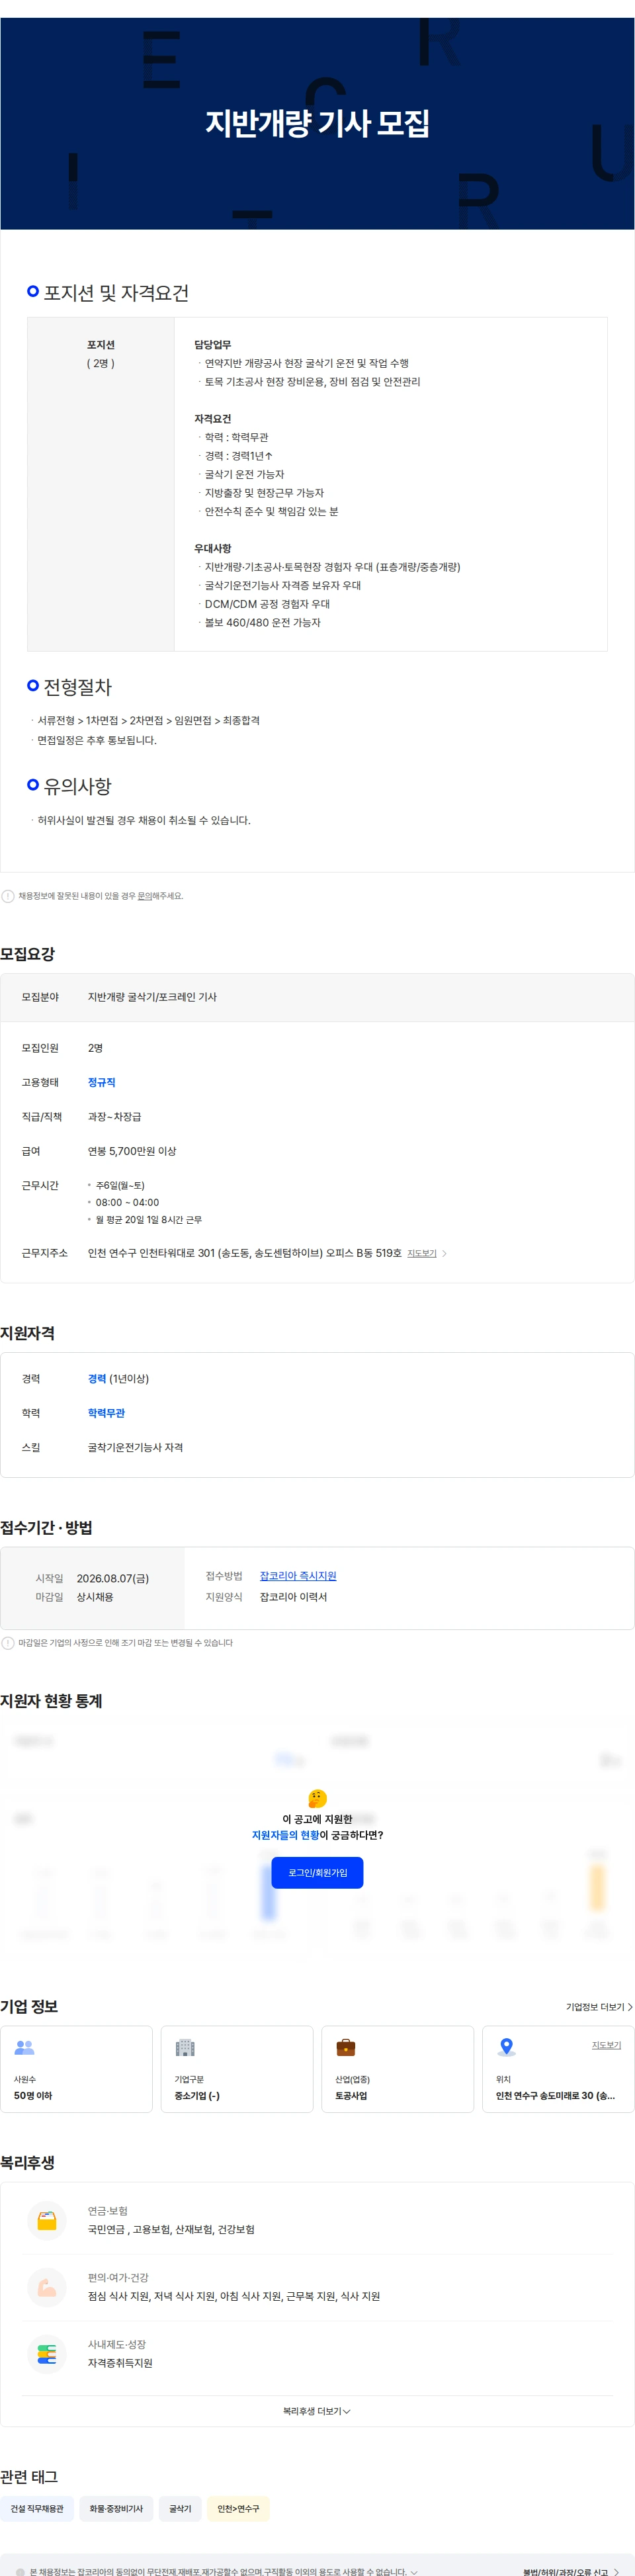This screenshot has width=635, height=2576.
Task: Click the 문의 link in the notice text
Action: [145, 896]
